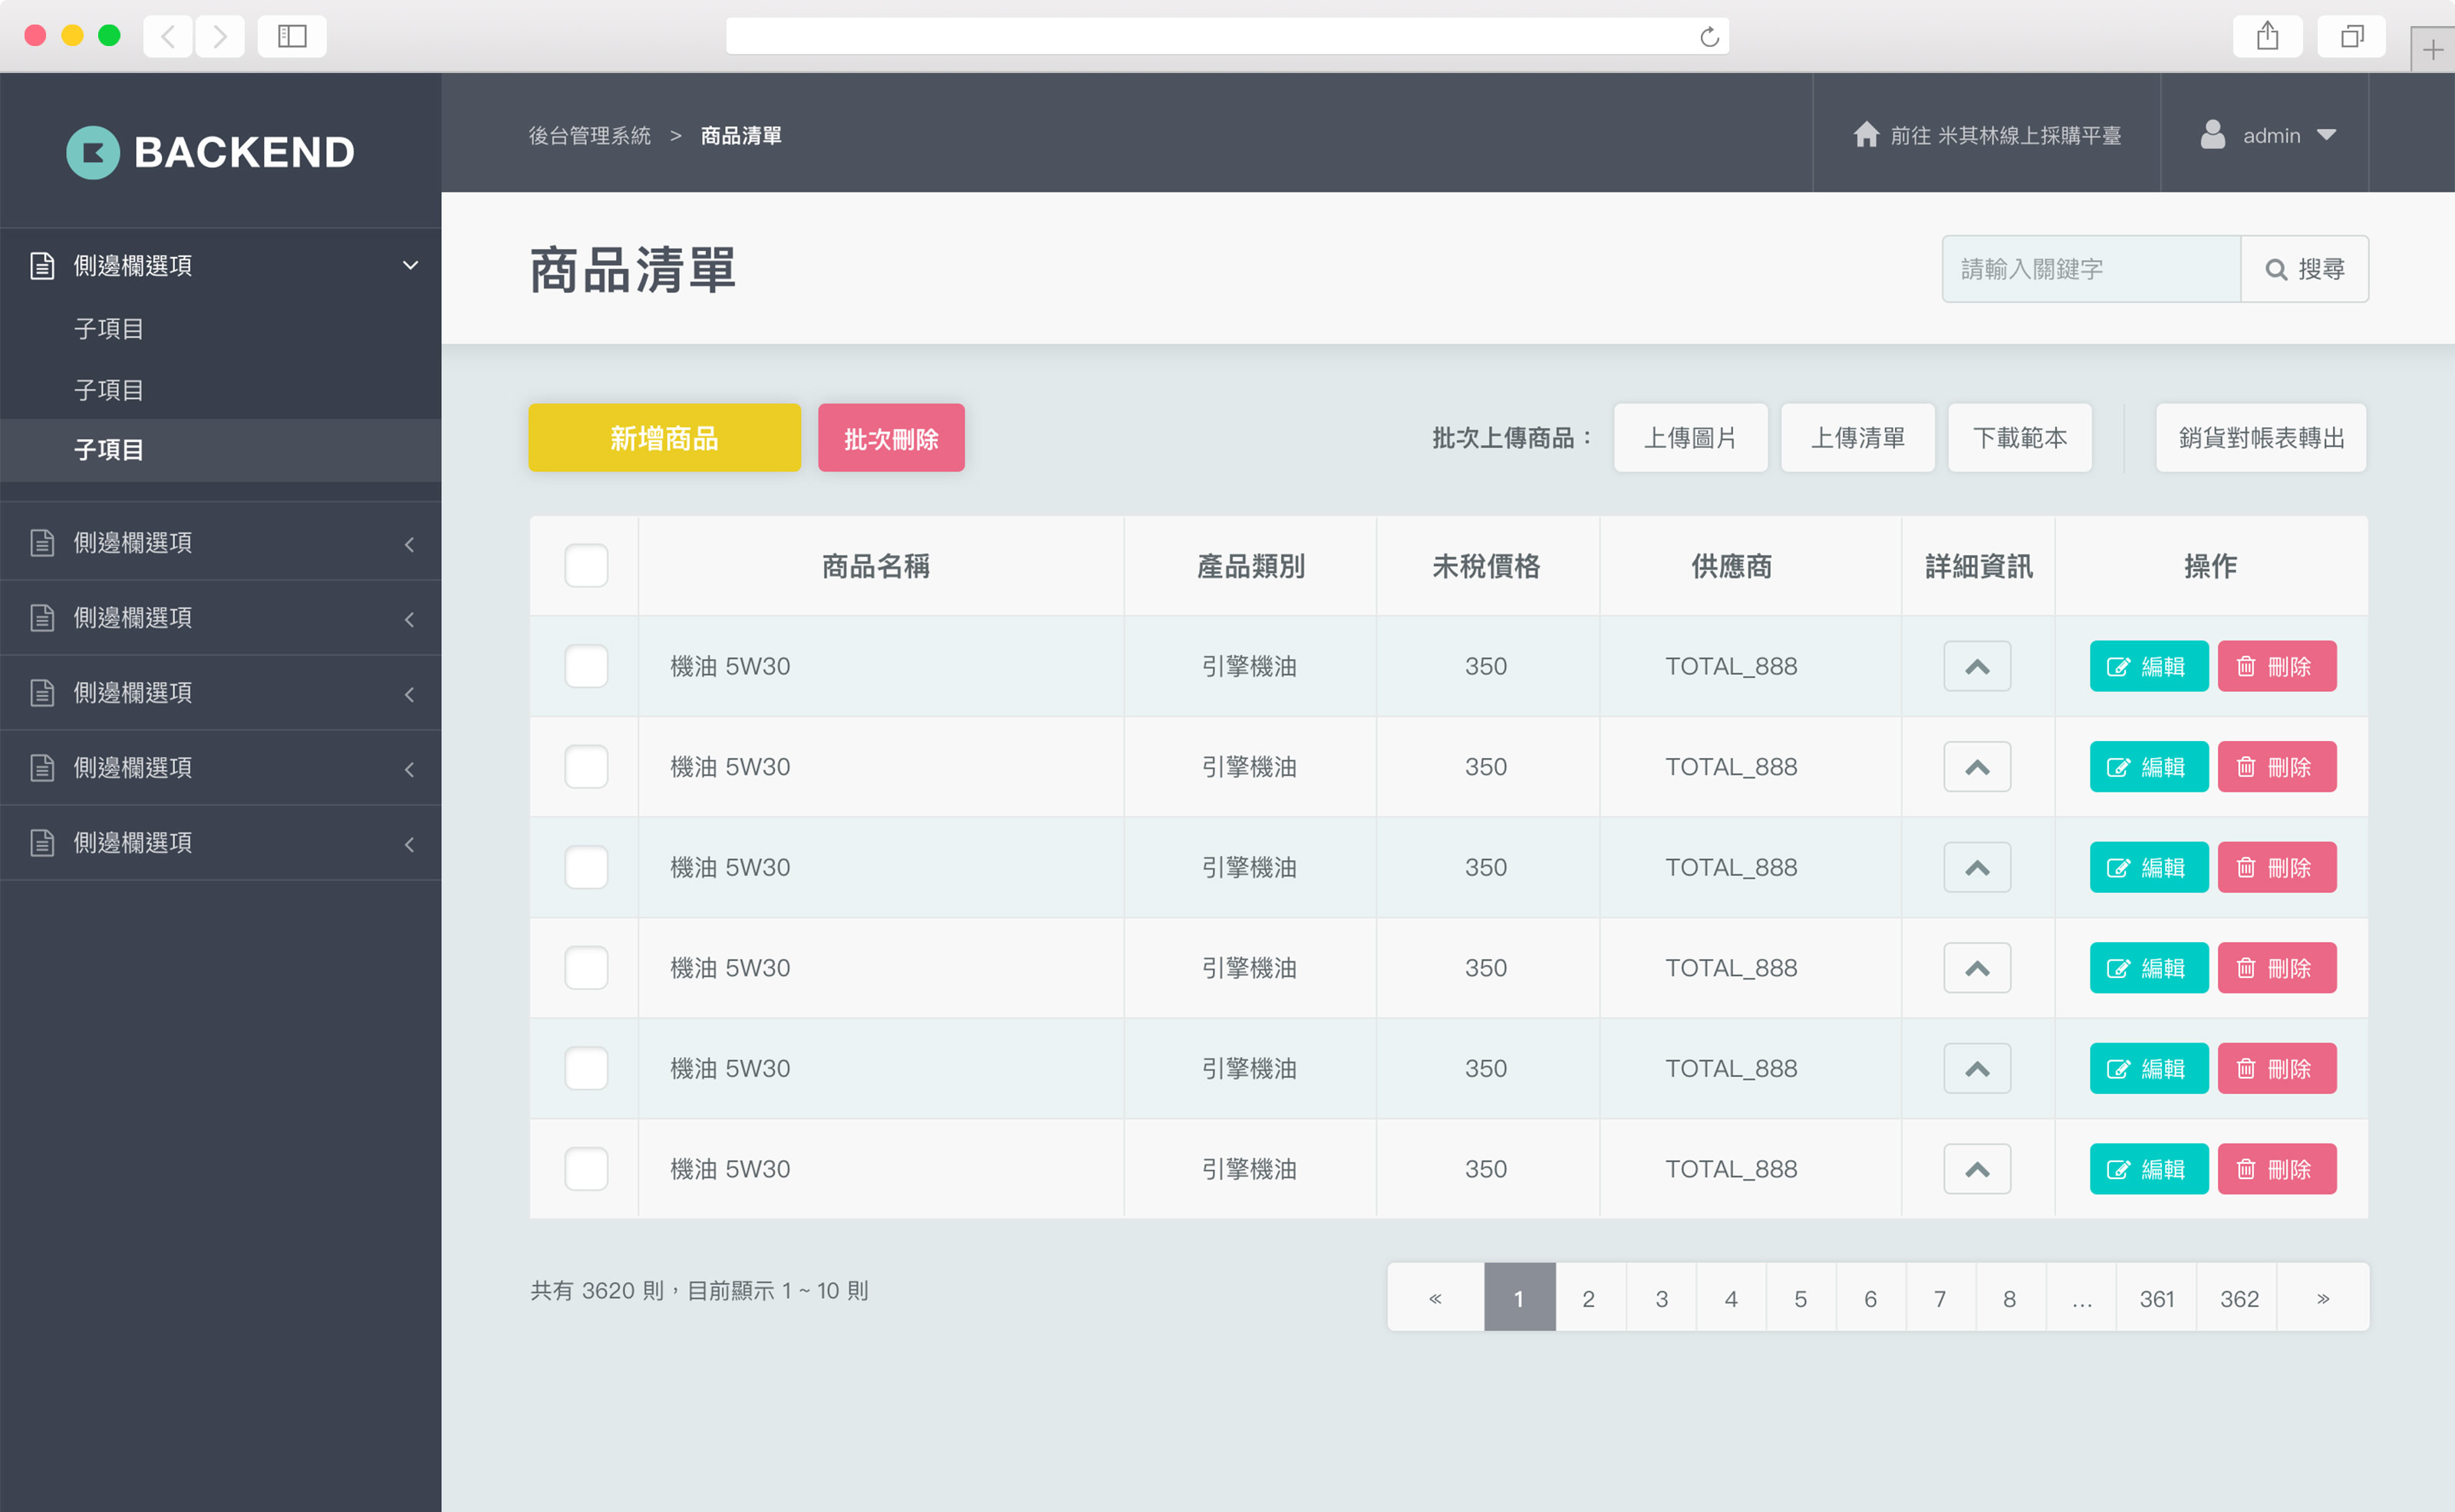Click the 搜尋 magnifier search button

coord(2304,269)
